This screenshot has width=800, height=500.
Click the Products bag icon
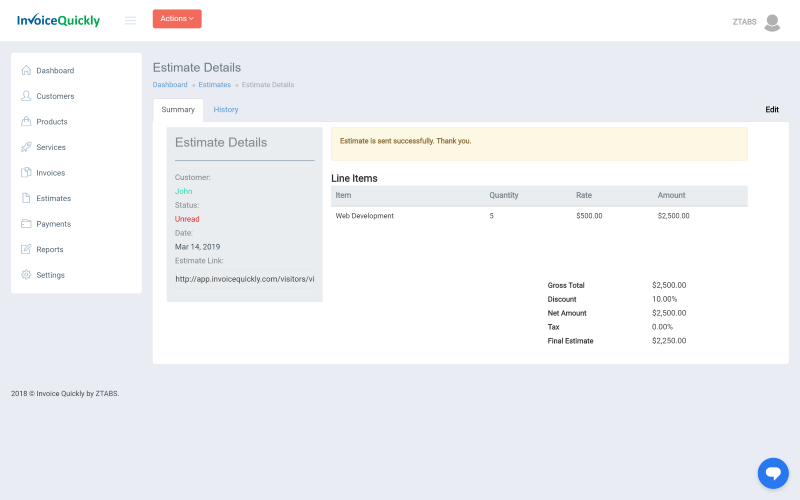coord(26,122)
